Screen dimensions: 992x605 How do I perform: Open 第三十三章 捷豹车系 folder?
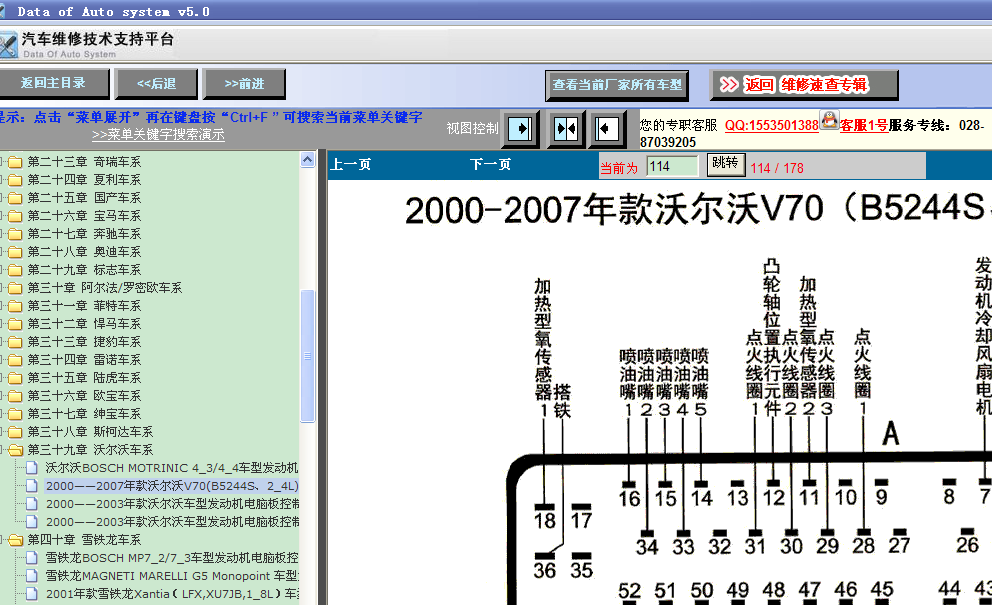point(84,342)
